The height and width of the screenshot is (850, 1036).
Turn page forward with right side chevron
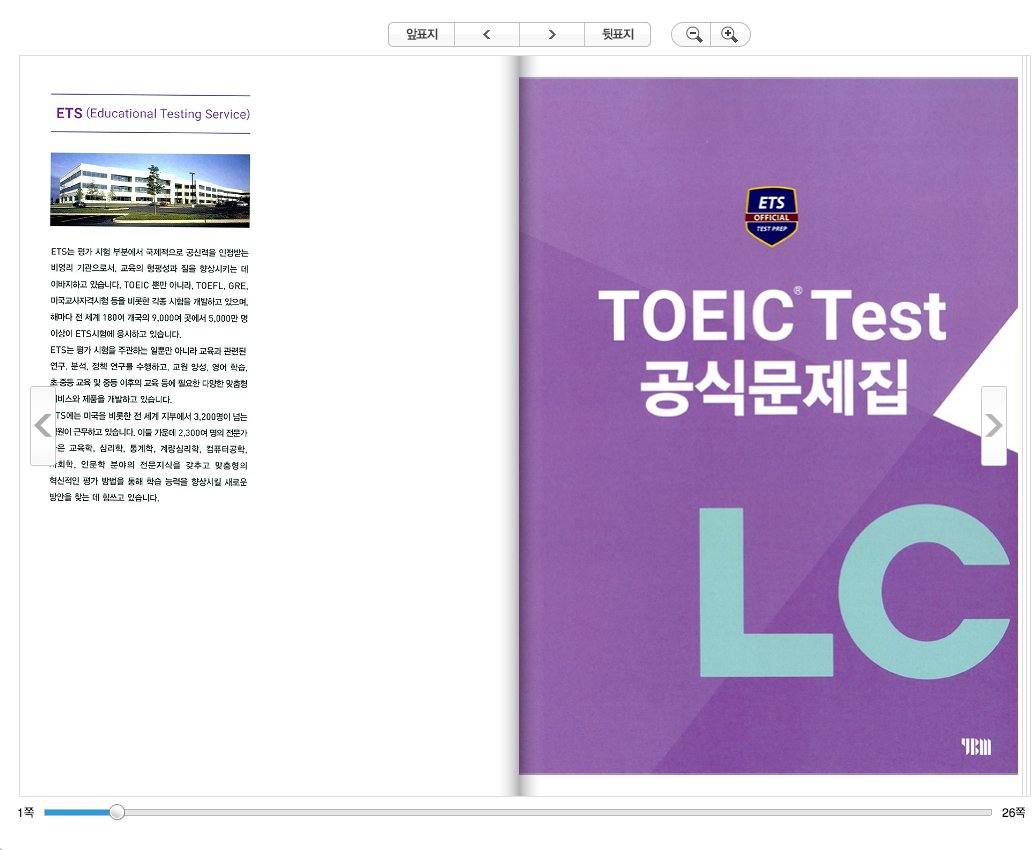coord(994,426)
